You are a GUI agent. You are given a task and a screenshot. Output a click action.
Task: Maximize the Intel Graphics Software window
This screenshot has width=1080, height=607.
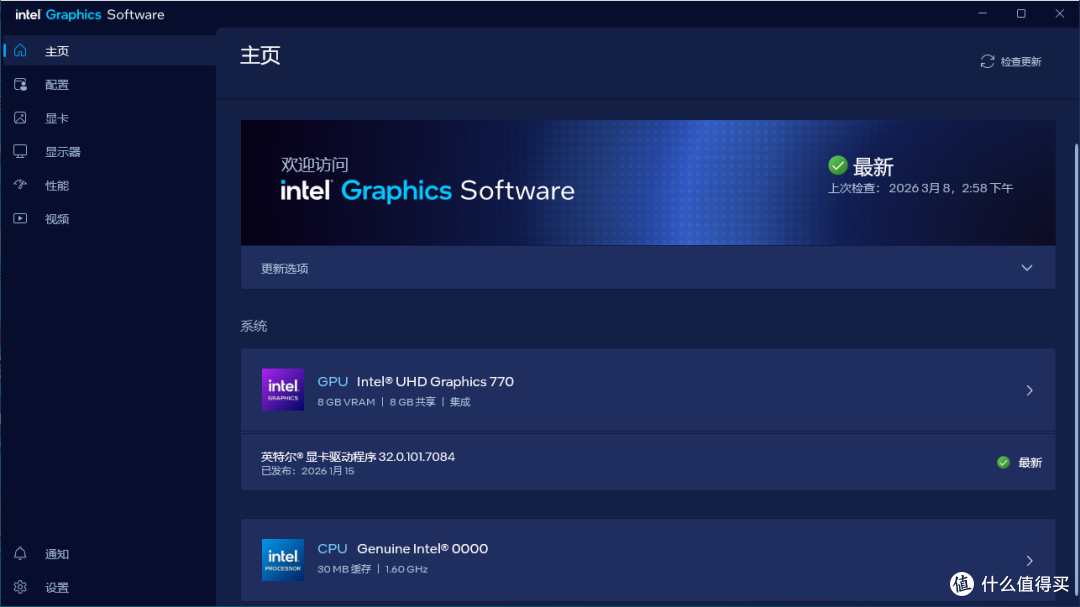(1021, 14)
